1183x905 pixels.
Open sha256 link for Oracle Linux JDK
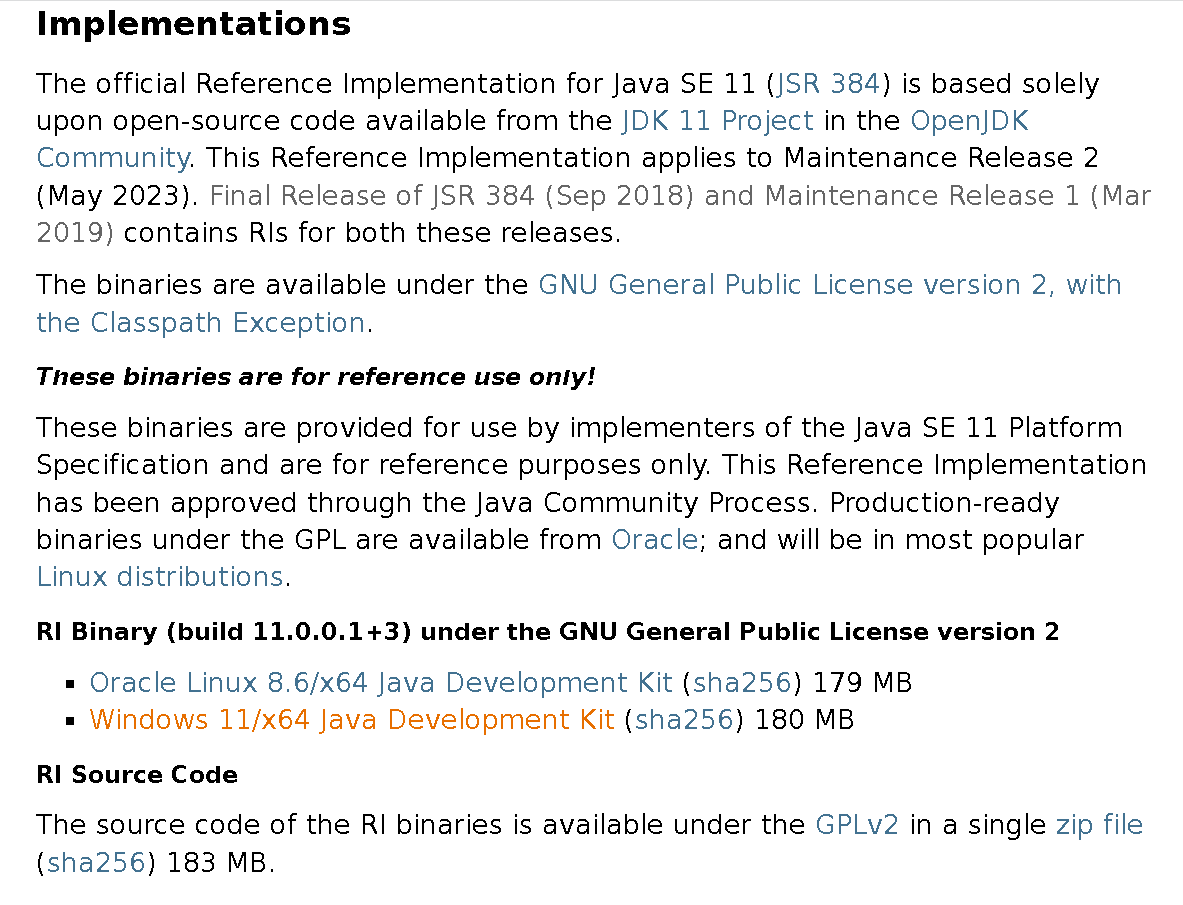tap(742, 683)
